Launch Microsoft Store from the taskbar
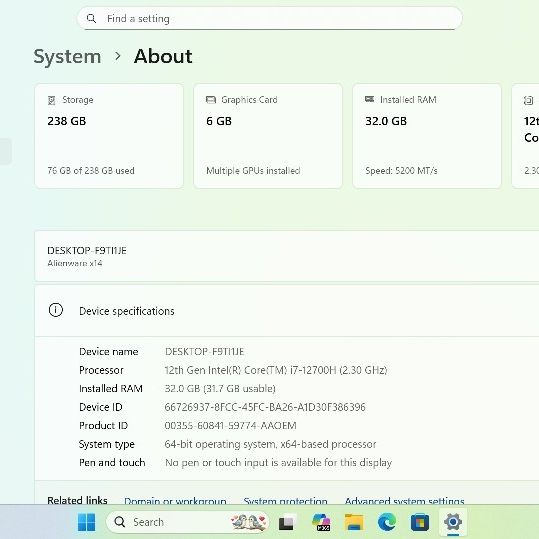 coord(420,522)
